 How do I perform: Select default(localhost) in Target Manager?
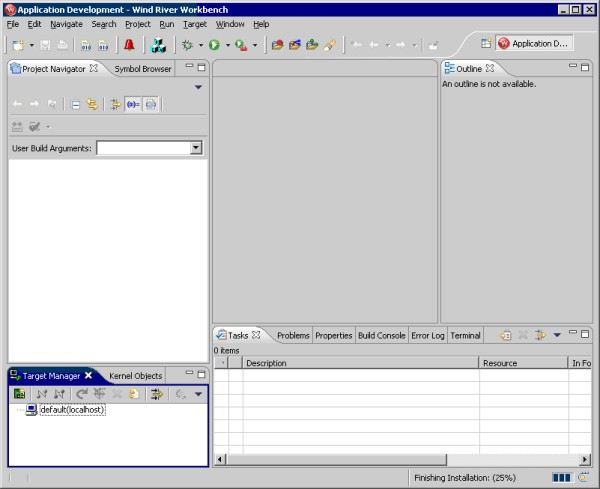pos(72,410)
